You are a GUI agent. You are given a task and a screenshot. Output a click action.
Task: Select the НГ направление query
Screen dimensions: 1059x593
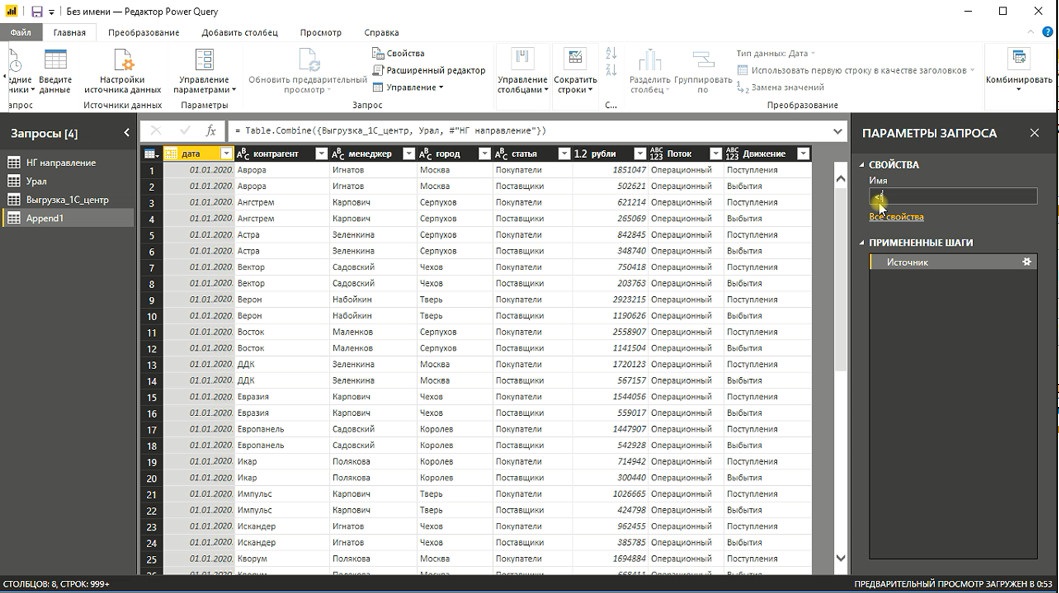(68, 163)
